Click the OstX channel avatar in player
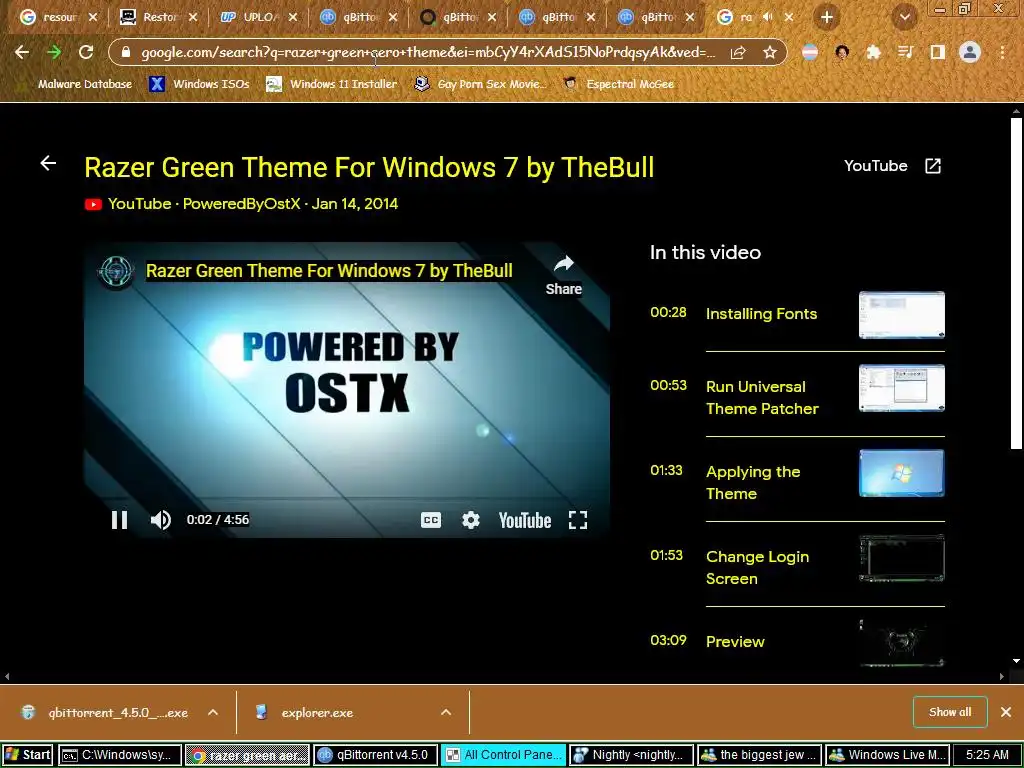The height and width of the screenshot is (768, 1024). 116,271
